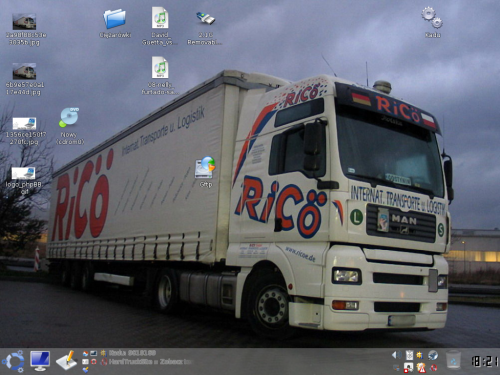This screenshot has width=500, height=375.
Task: Click the globe network tray icon
Action: click(x=433, y=355)
